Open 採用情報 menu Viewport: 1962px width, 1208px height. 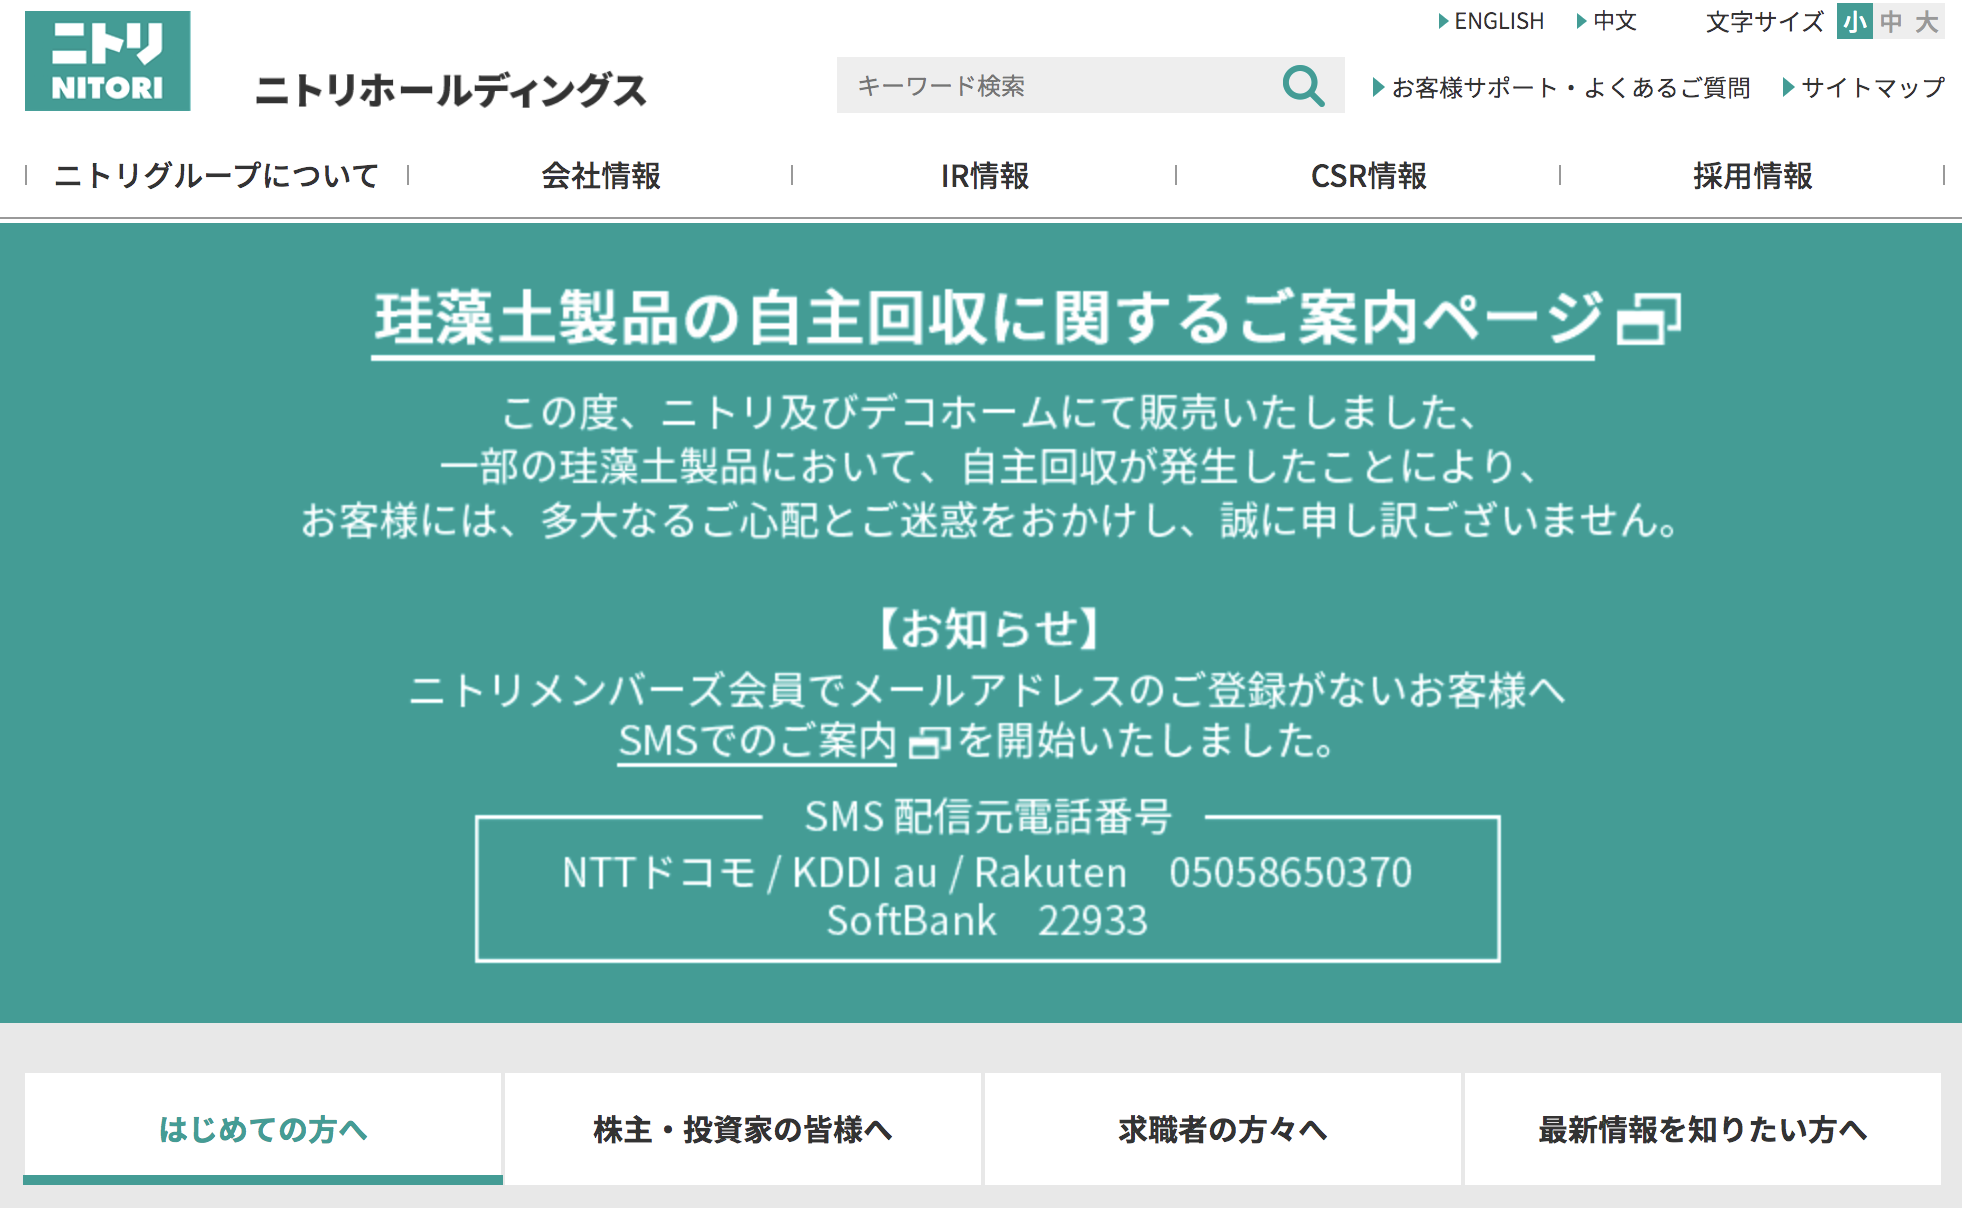pos(1753,176)
